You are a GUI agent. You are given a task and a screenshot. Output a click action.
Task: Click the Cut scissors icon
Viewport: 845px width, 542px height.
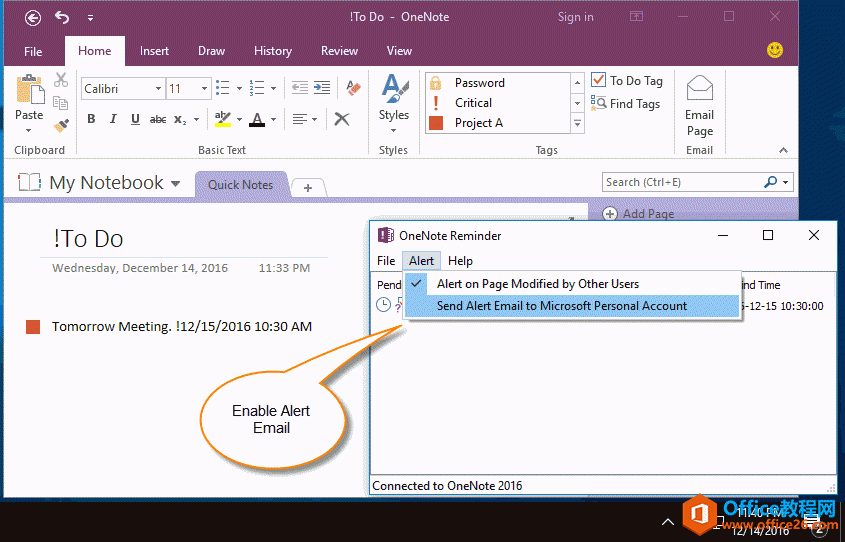(x=61, y=80)
